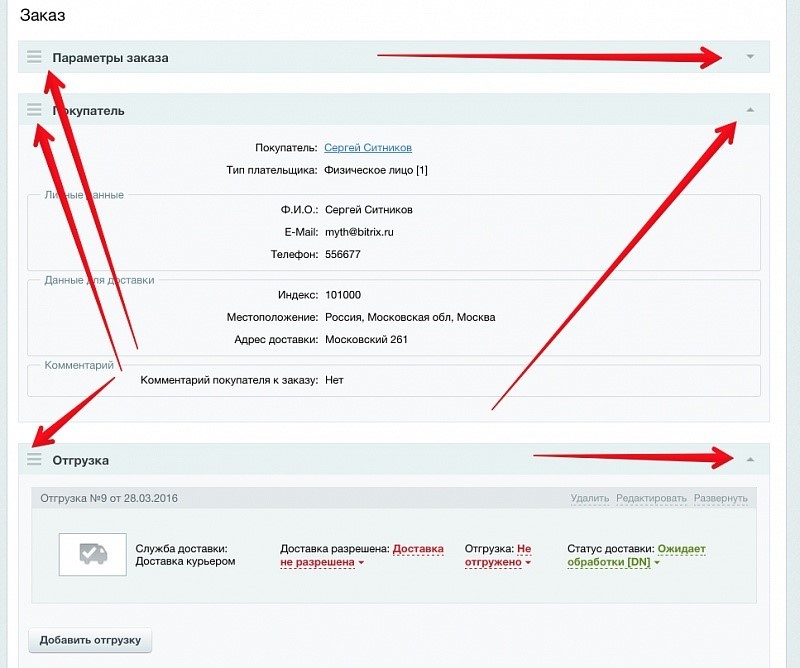This screenshot has height=668, width=800.
Task: Click drag handle icon of Покупатель section
Action: (34, 109)
